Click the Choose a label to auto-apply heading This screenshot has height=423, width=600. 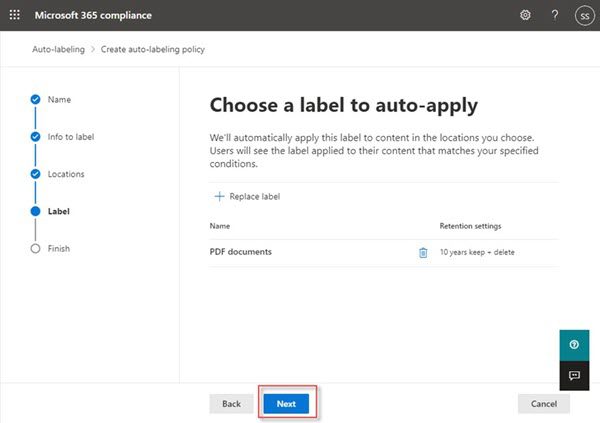click(x=344, y=105)
